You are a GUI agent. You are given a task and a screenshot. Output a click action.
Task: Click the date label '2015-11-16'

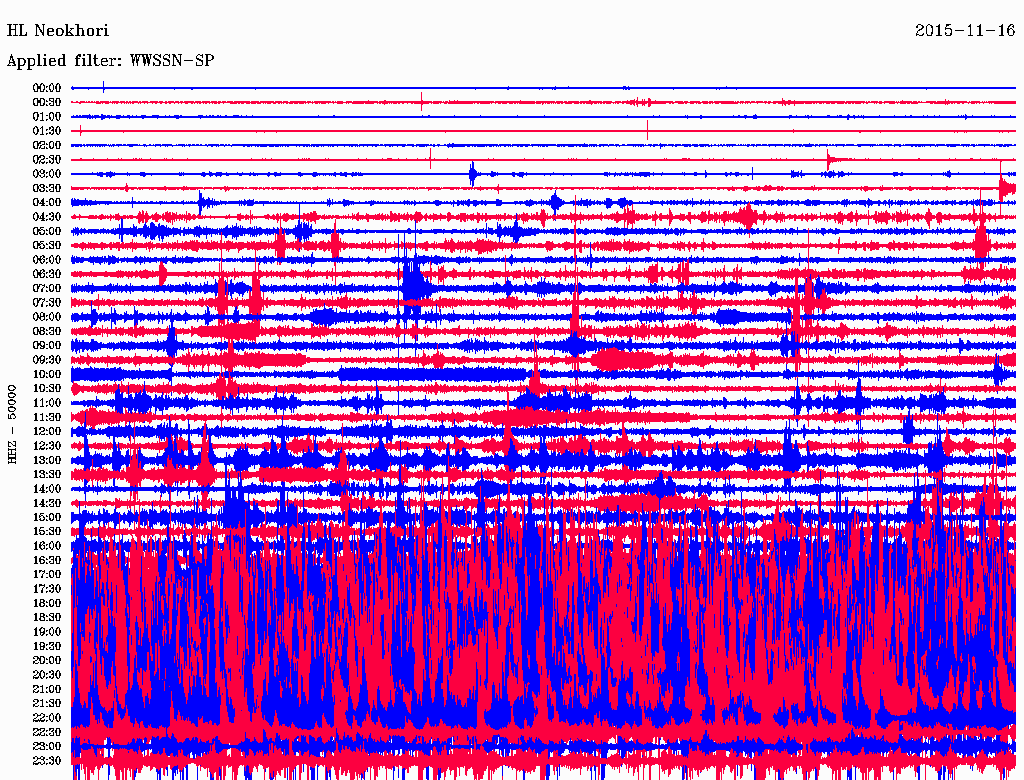click(x=965, y=31)
